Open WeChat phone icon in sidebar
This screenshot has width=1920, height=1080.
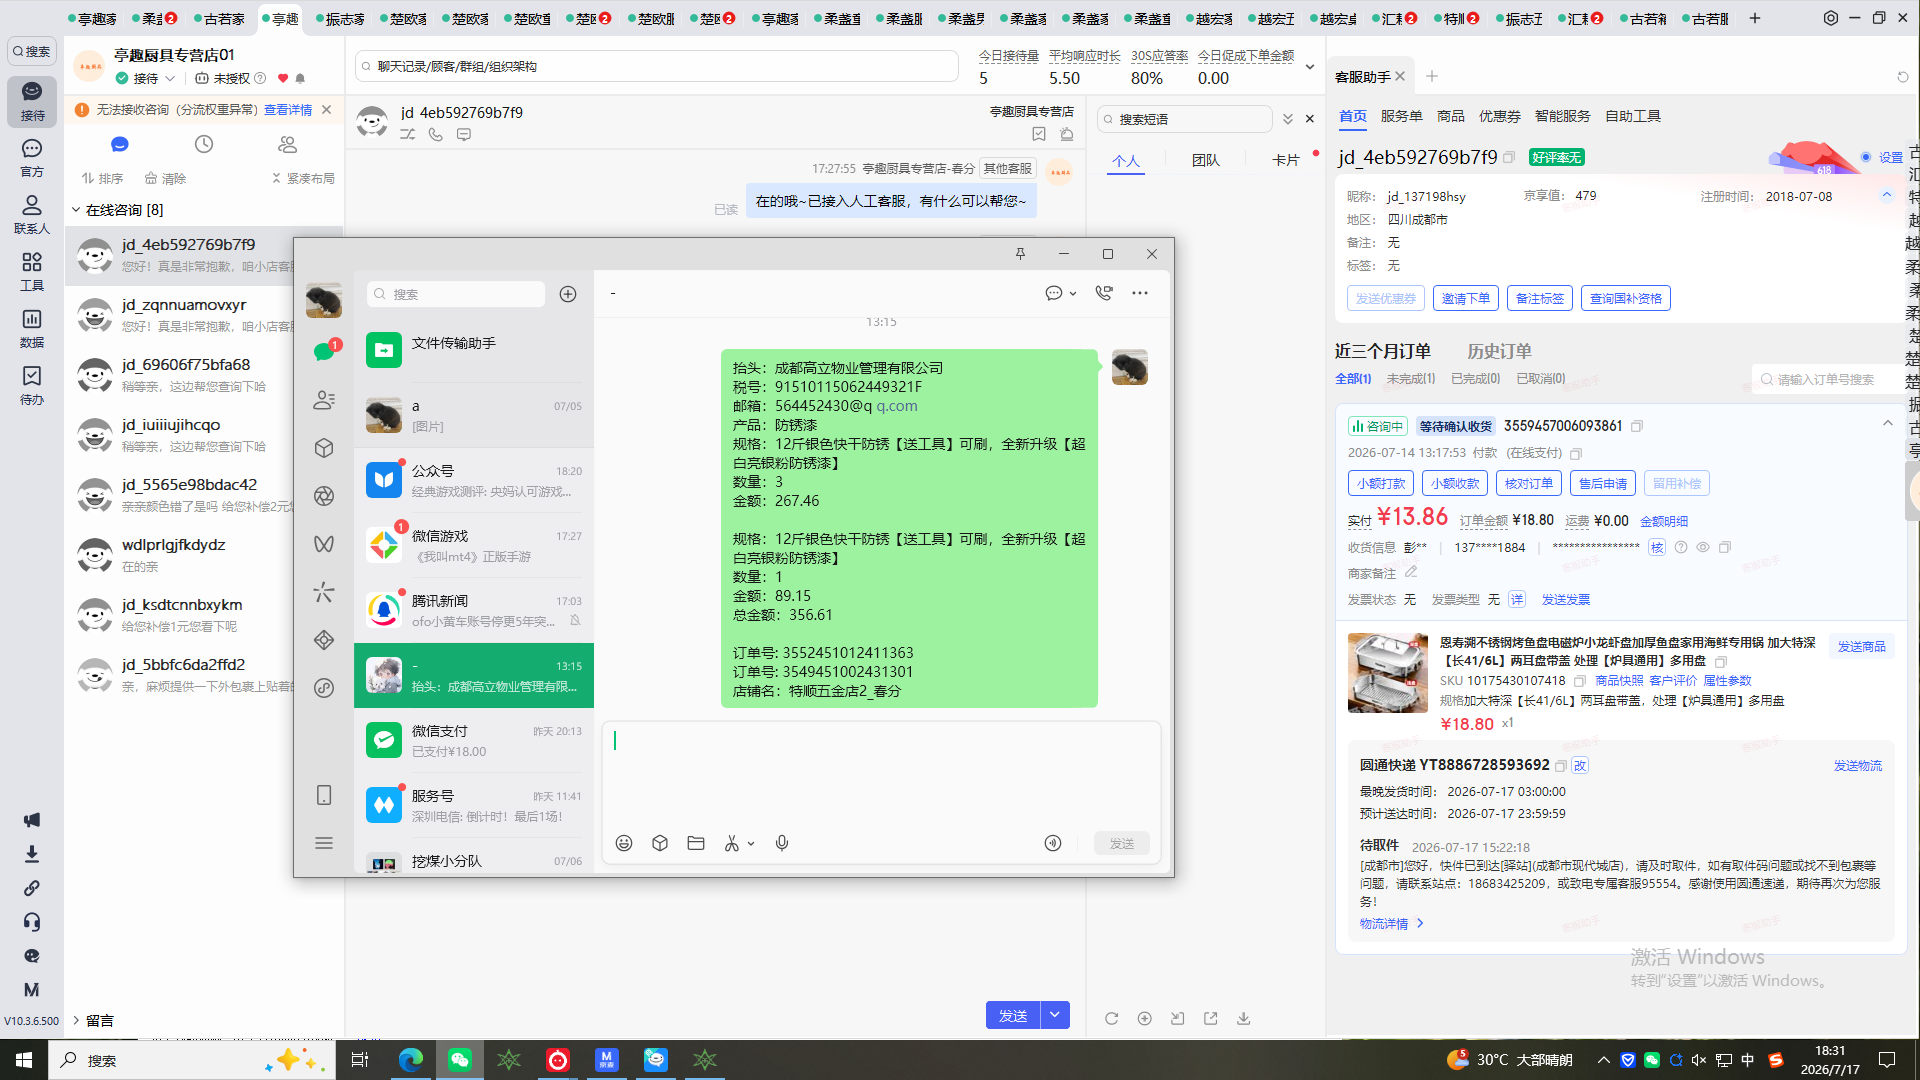(x=323, y=795)
